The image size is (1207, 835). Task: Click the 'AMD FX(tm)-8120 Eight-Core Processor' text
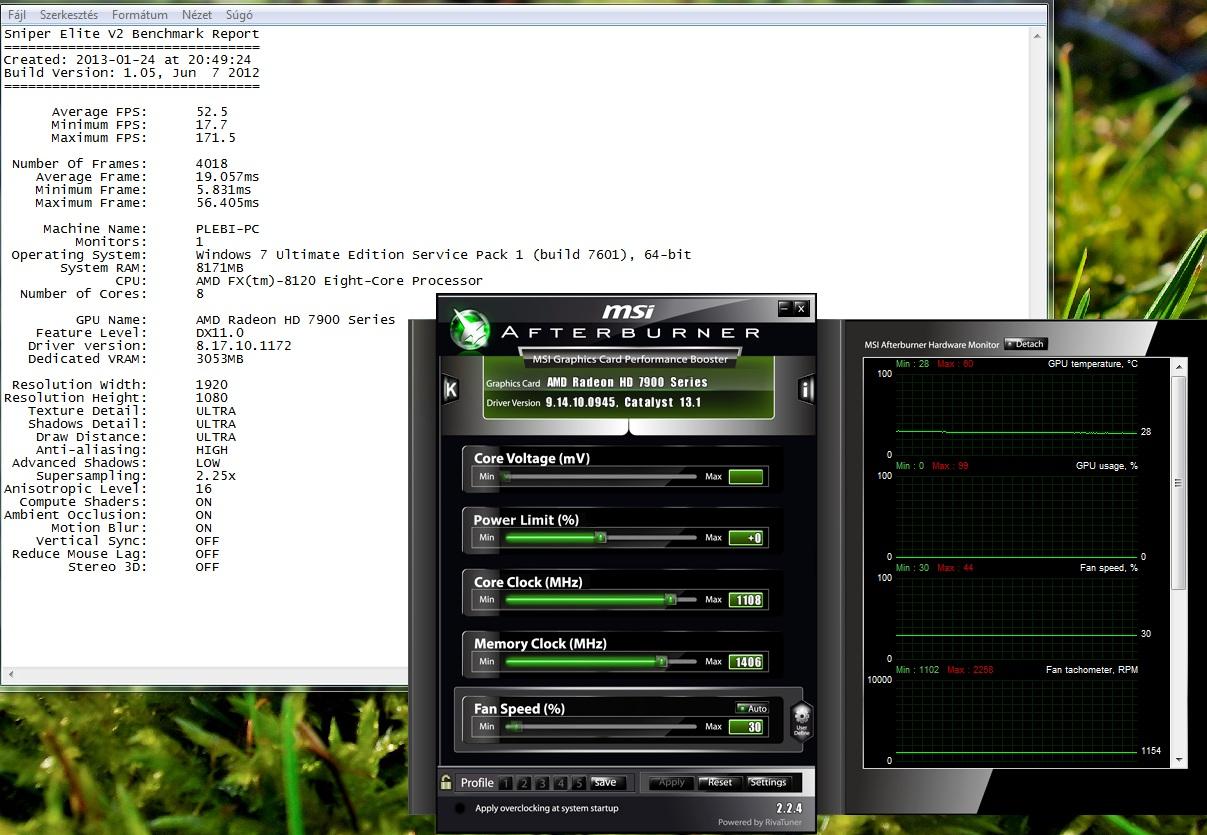(x=339, y=281)
